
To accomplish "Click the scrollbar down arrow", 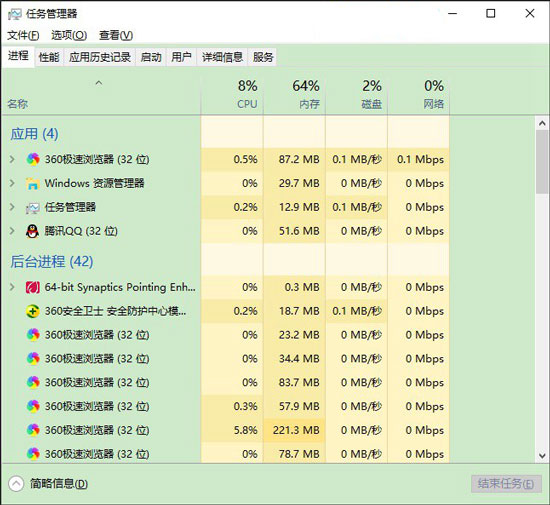I will pyautogui.click(x=542, y=456).
